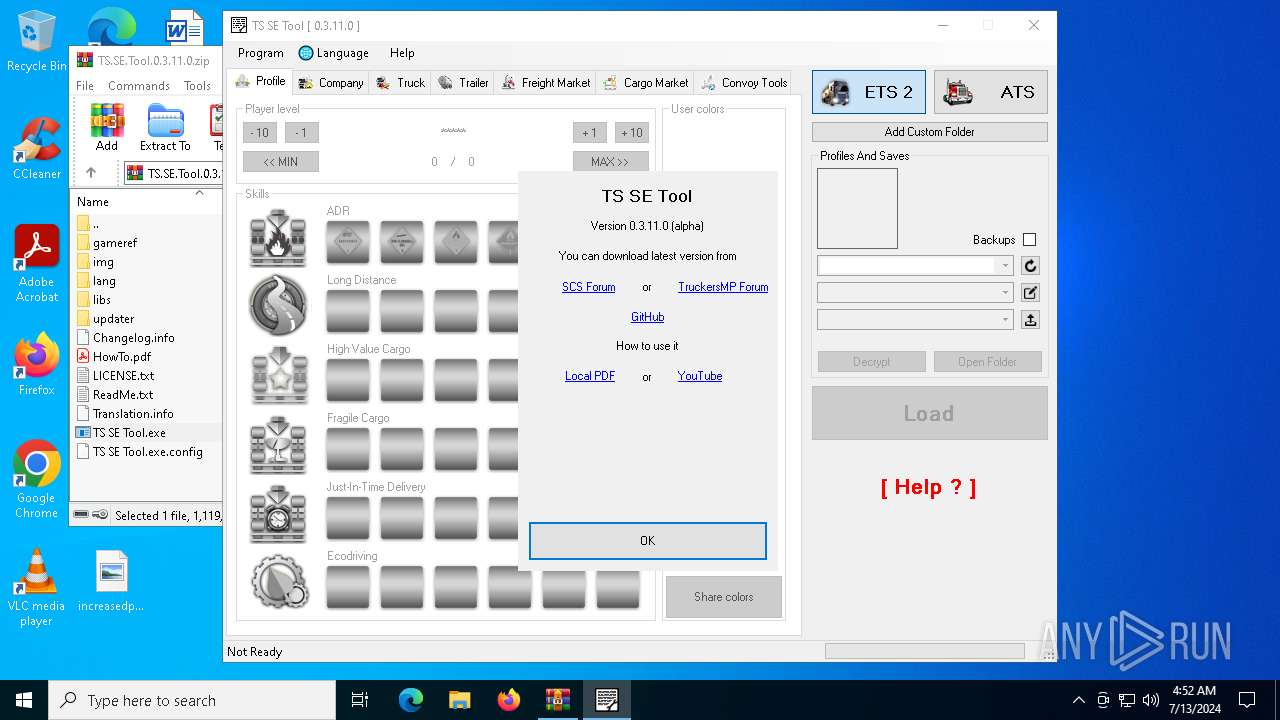
Task: Switch to the Company tab
Action: pyautogui.click(x=330, y=83)
